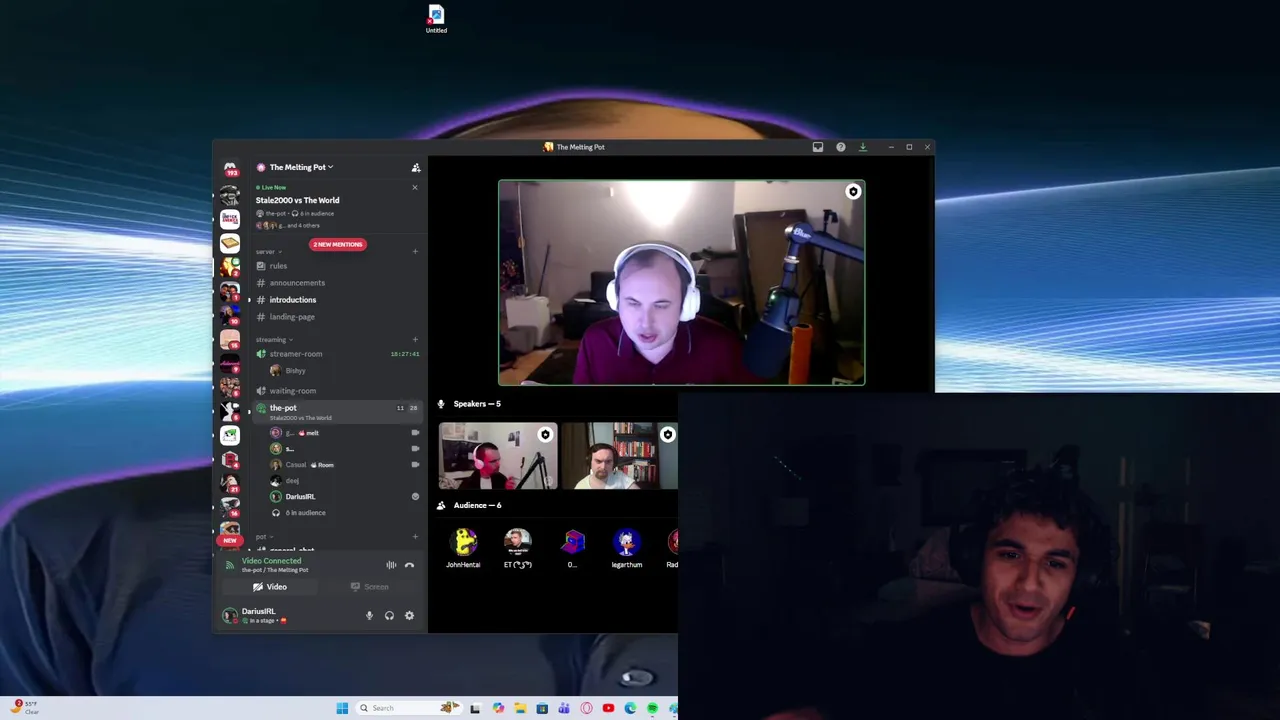The height and width of the screenshot is (720, 1280).
Task: Click the moderator badge on the main speaker video
Action: click(853, 192)
